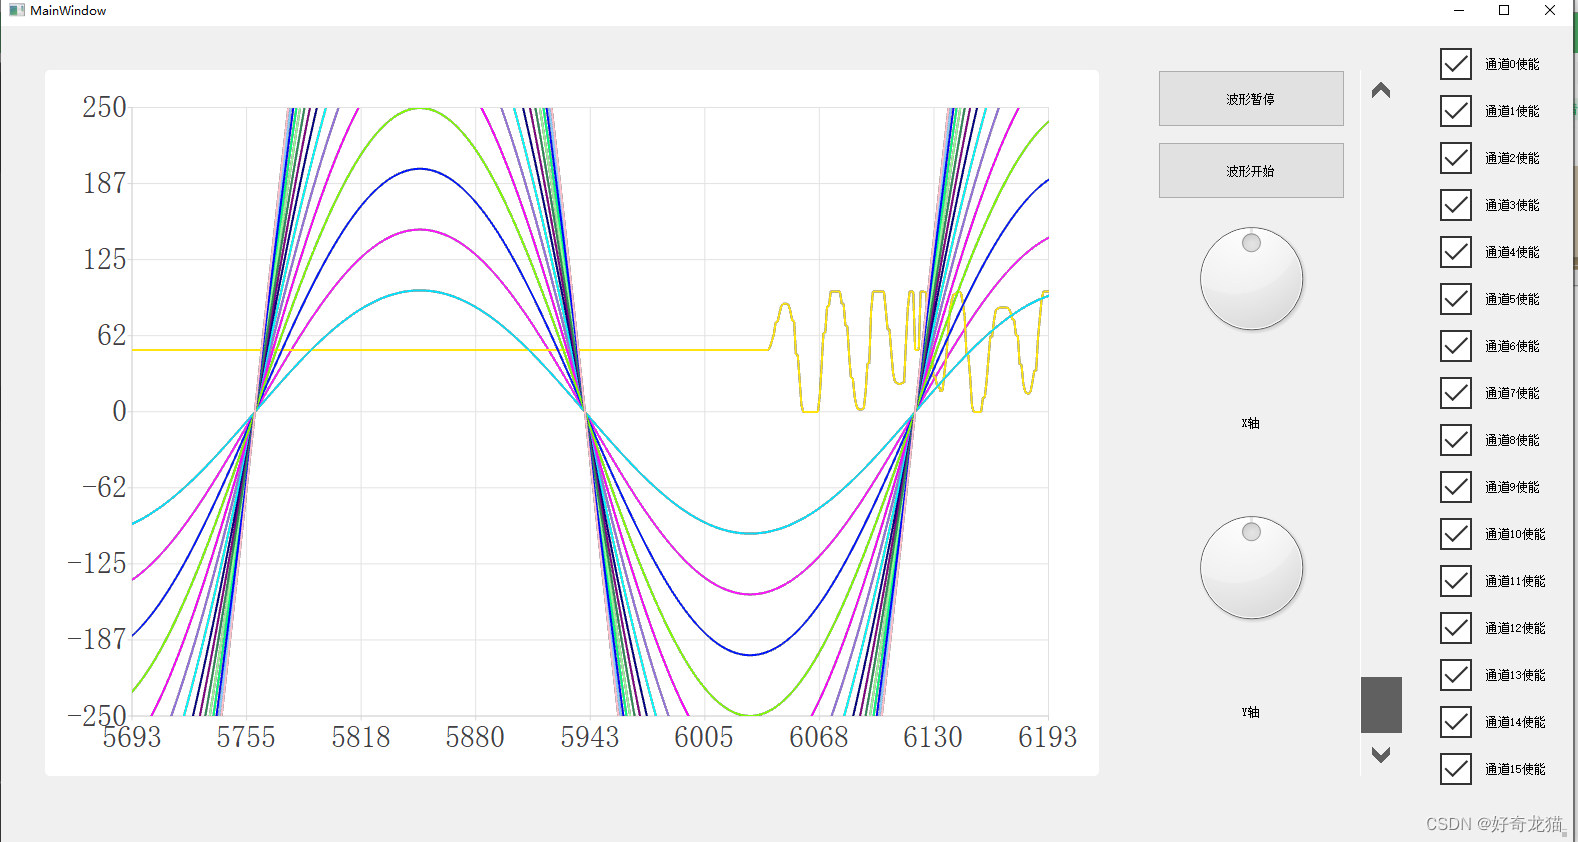
Task: Toggle 通道6使能 checkbox
Action: [1456, 346]
